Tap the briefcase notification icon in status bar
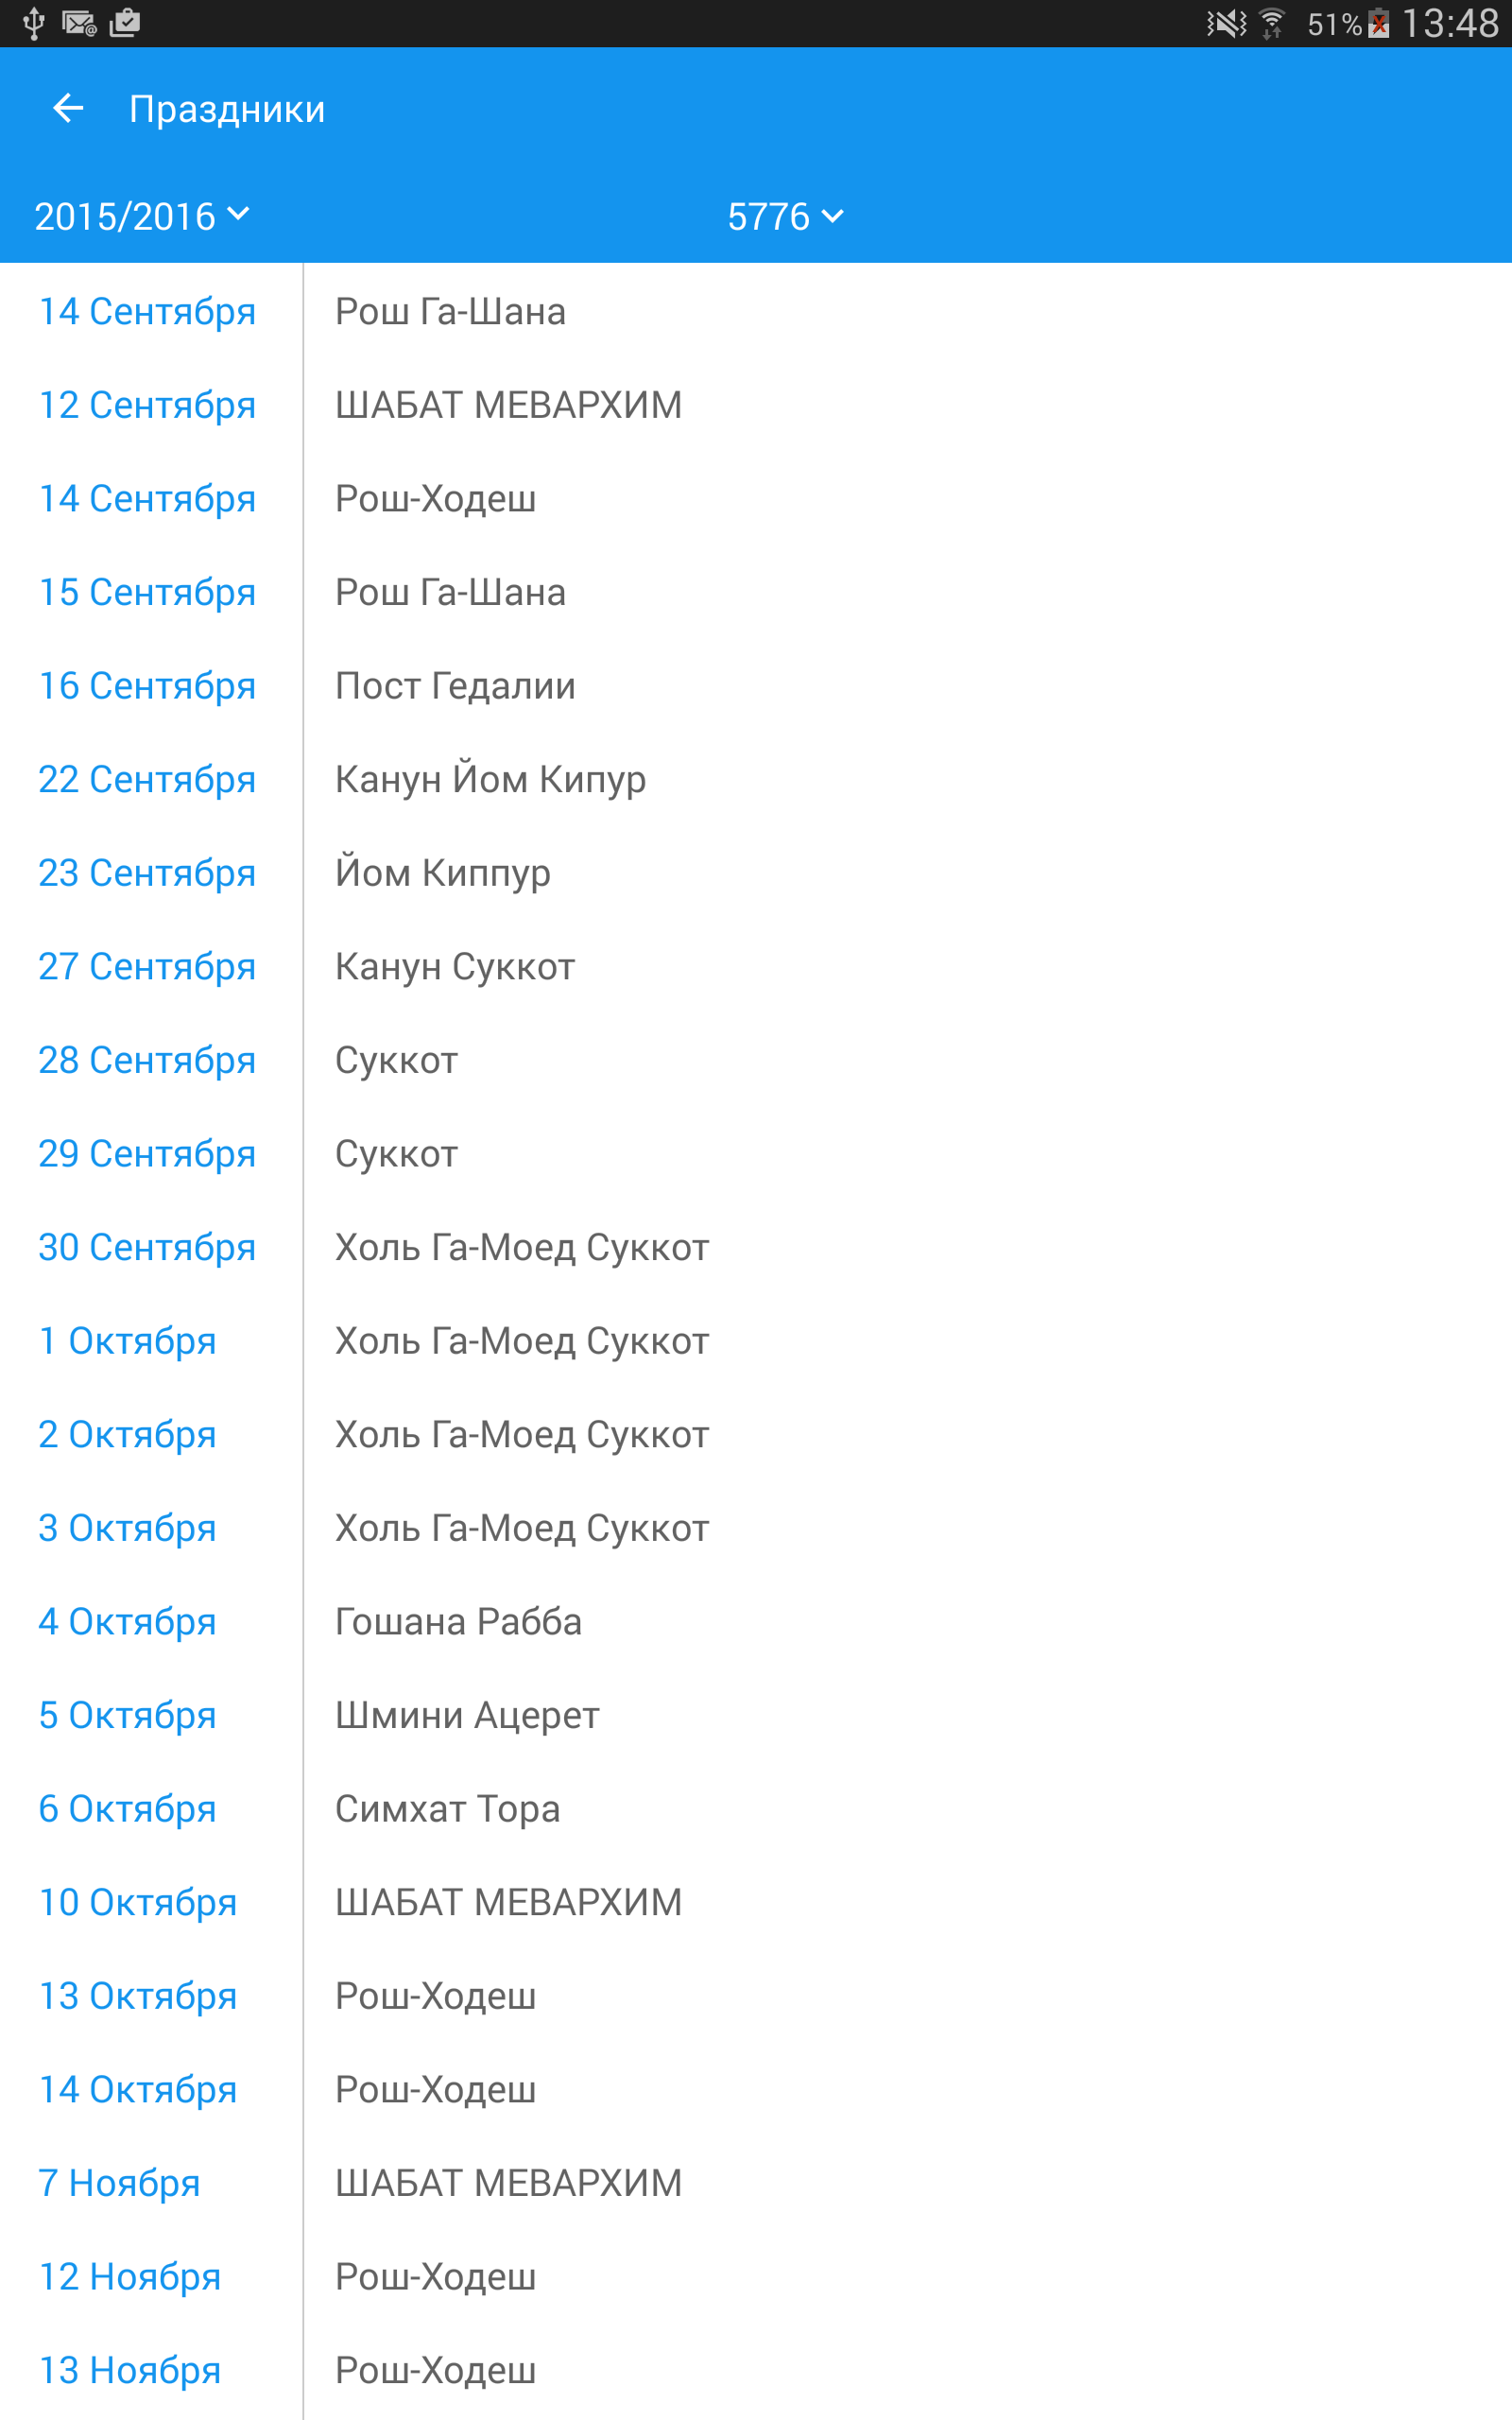 coord(125,23)
